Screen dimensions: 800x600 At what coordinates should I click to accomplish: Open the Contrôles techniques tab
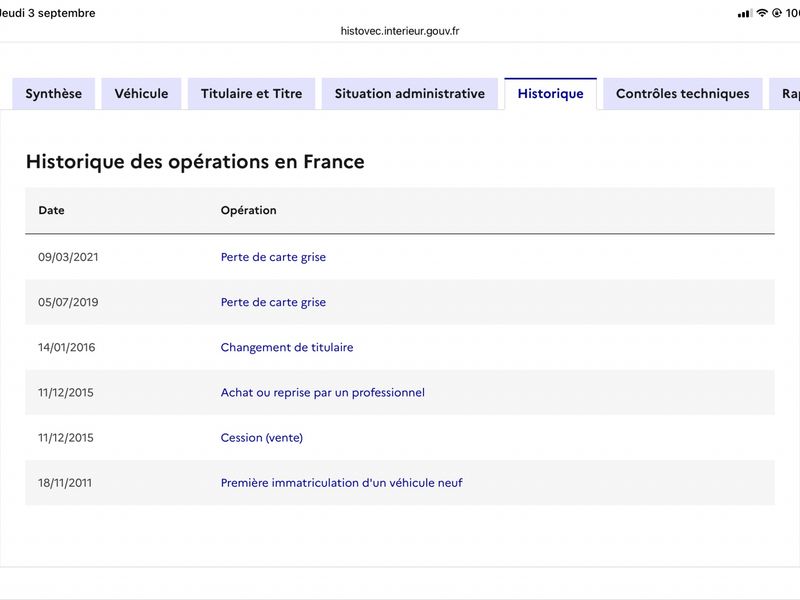683,94
